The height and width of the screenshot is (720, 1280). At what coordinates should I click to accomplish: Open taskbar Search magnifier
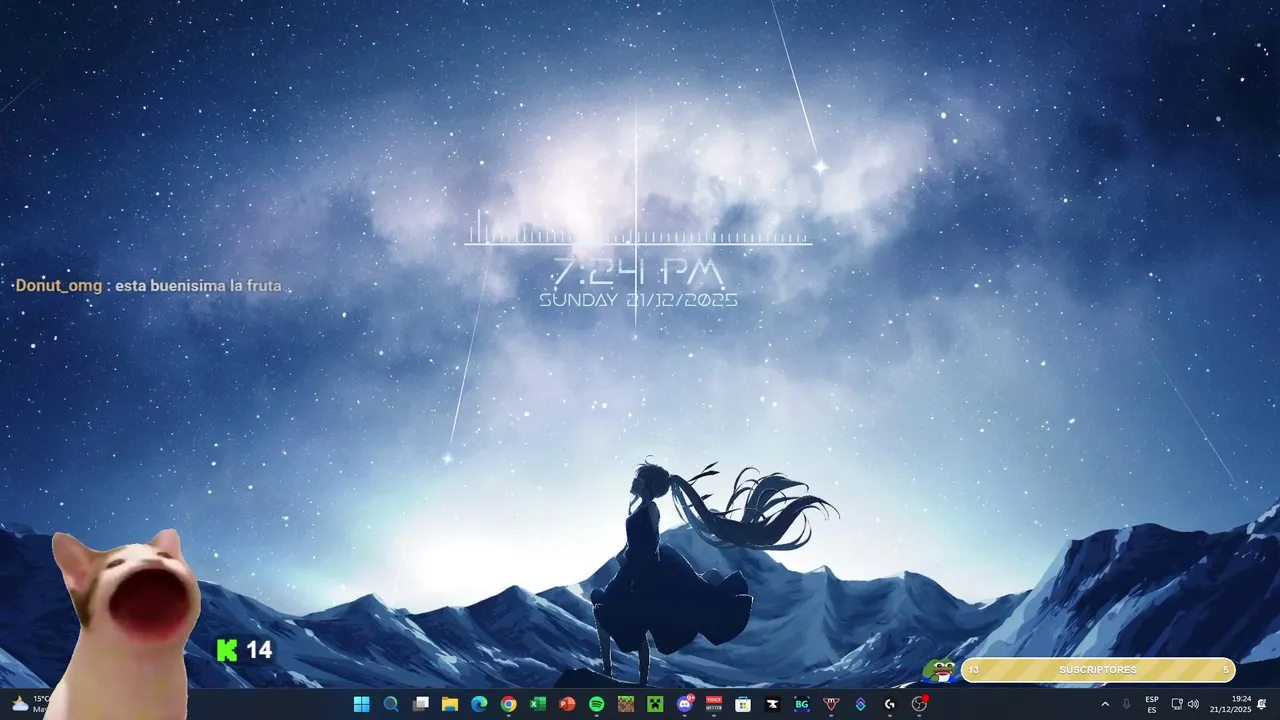click(x=391, y=704)
